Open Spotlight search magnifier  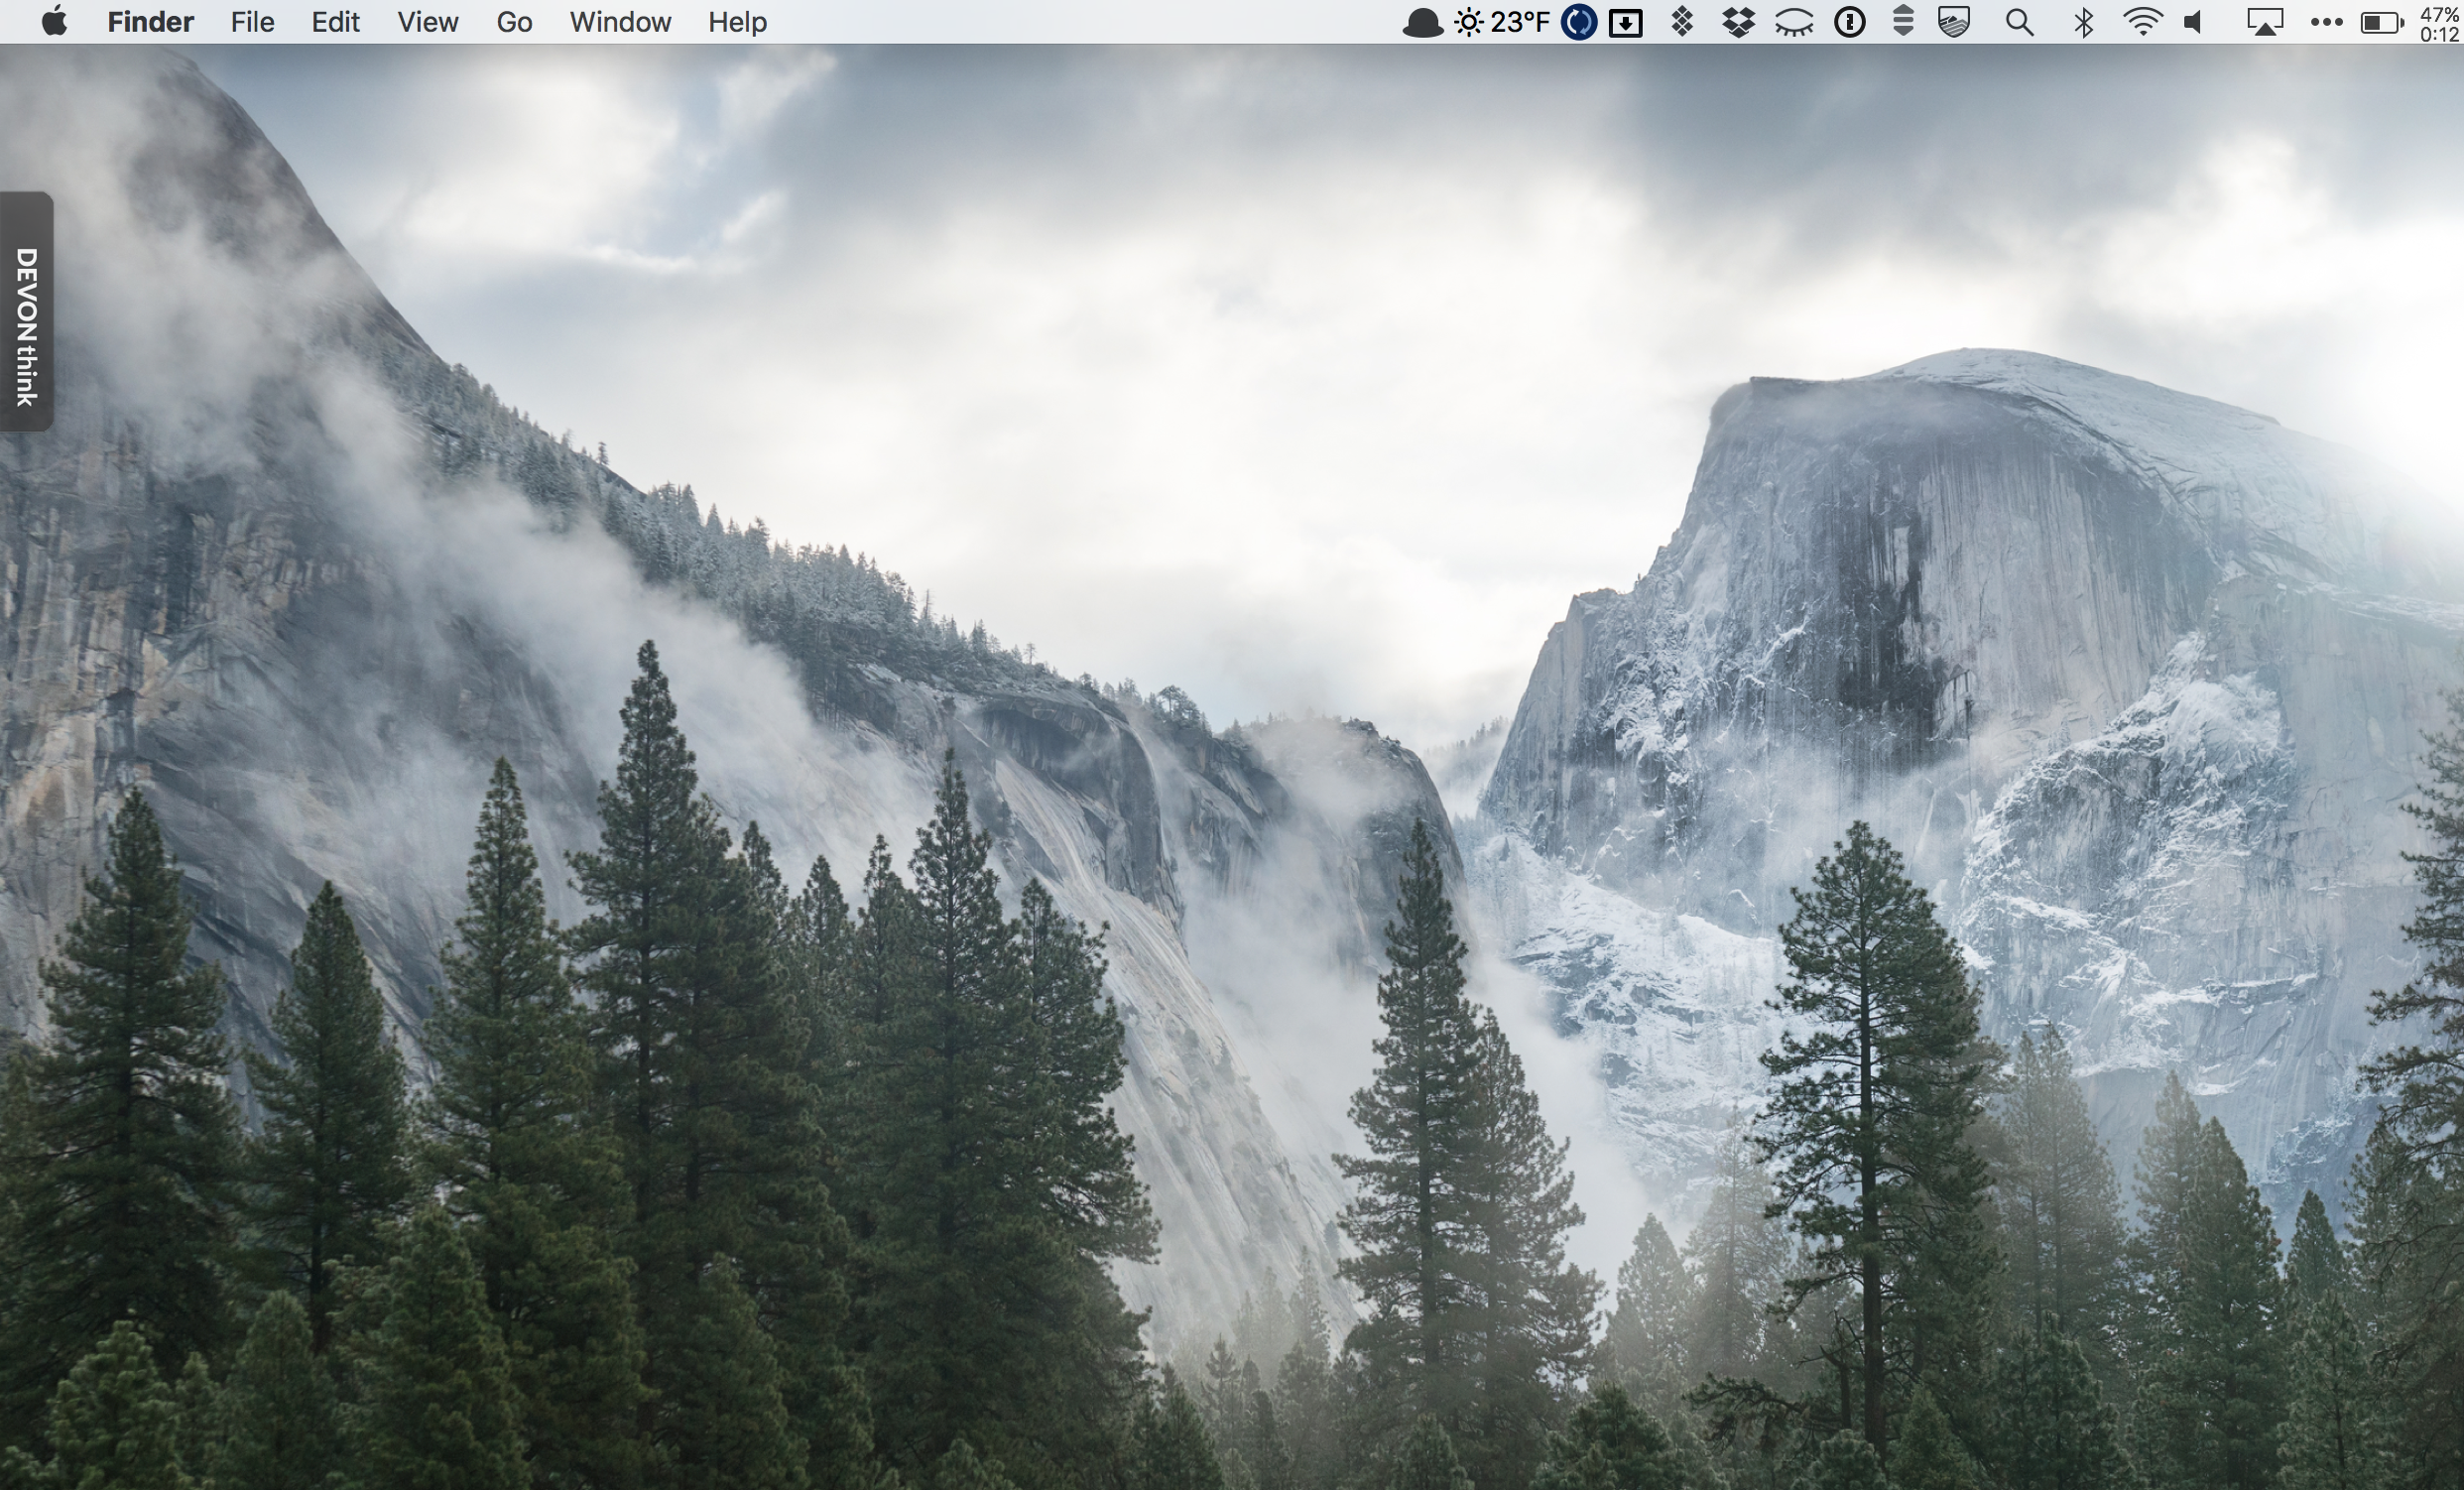2019,22
